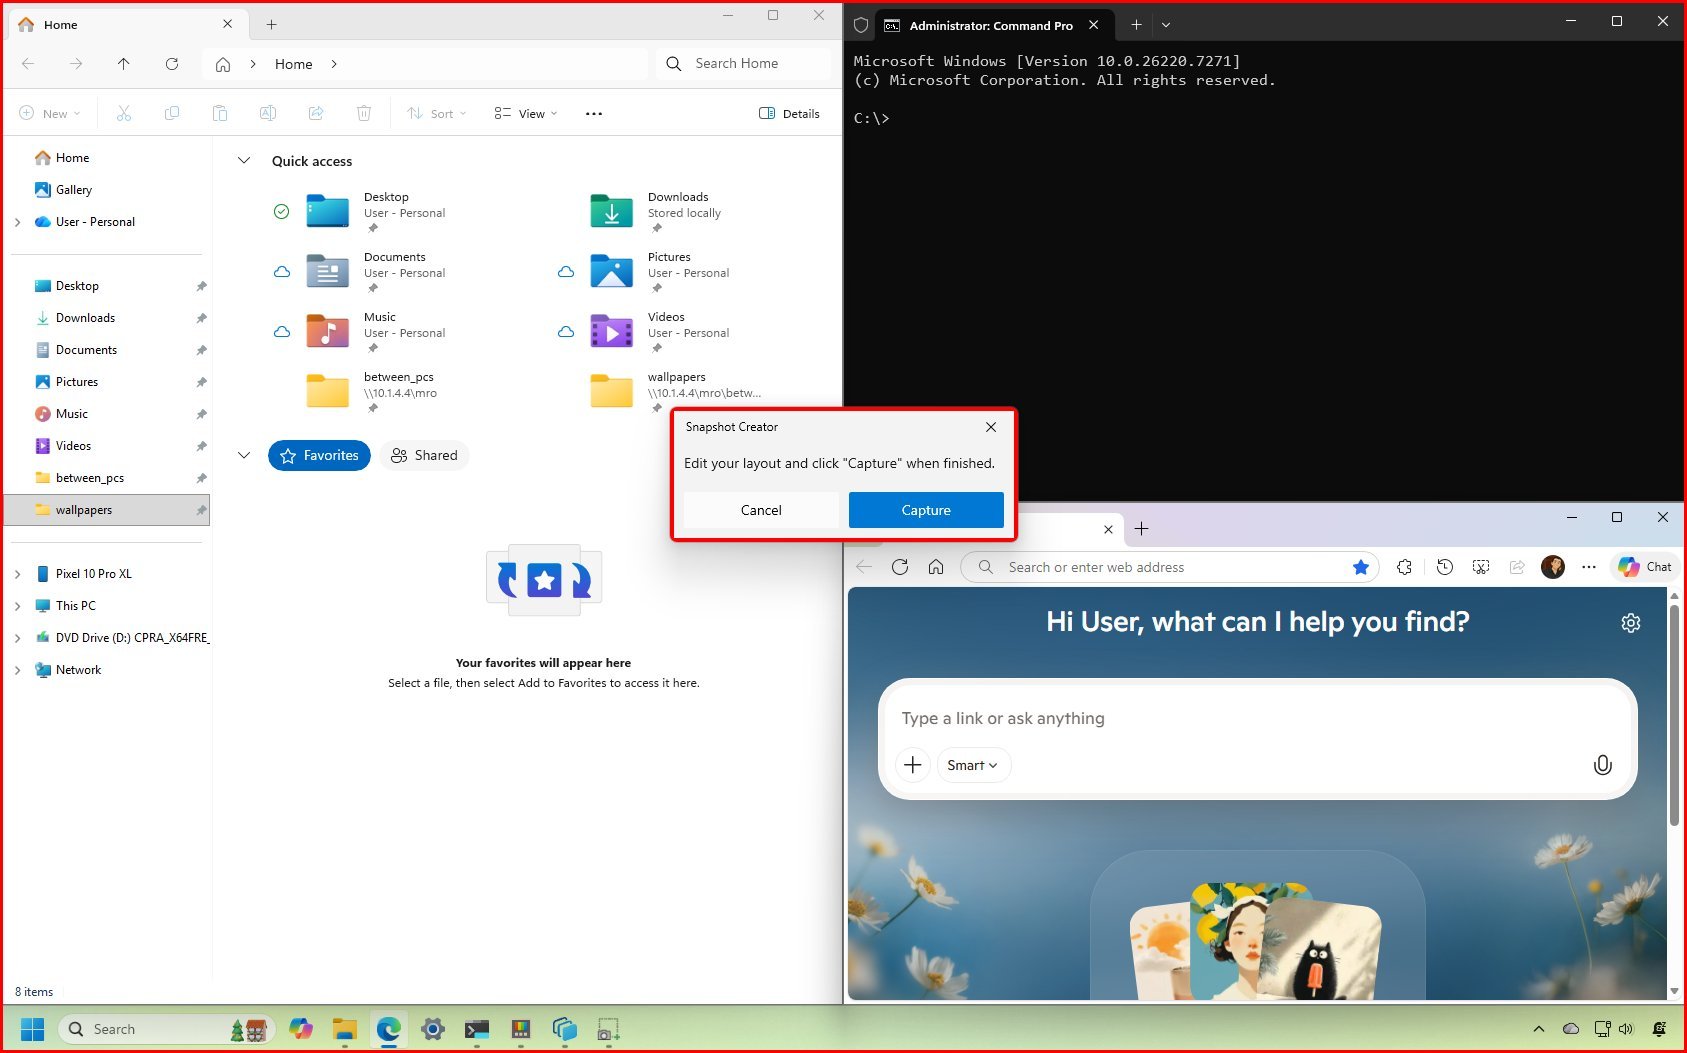This screenshot has width=1687, height=1053.
Task: Click the Edge home button icon
Action: [936, 567]
